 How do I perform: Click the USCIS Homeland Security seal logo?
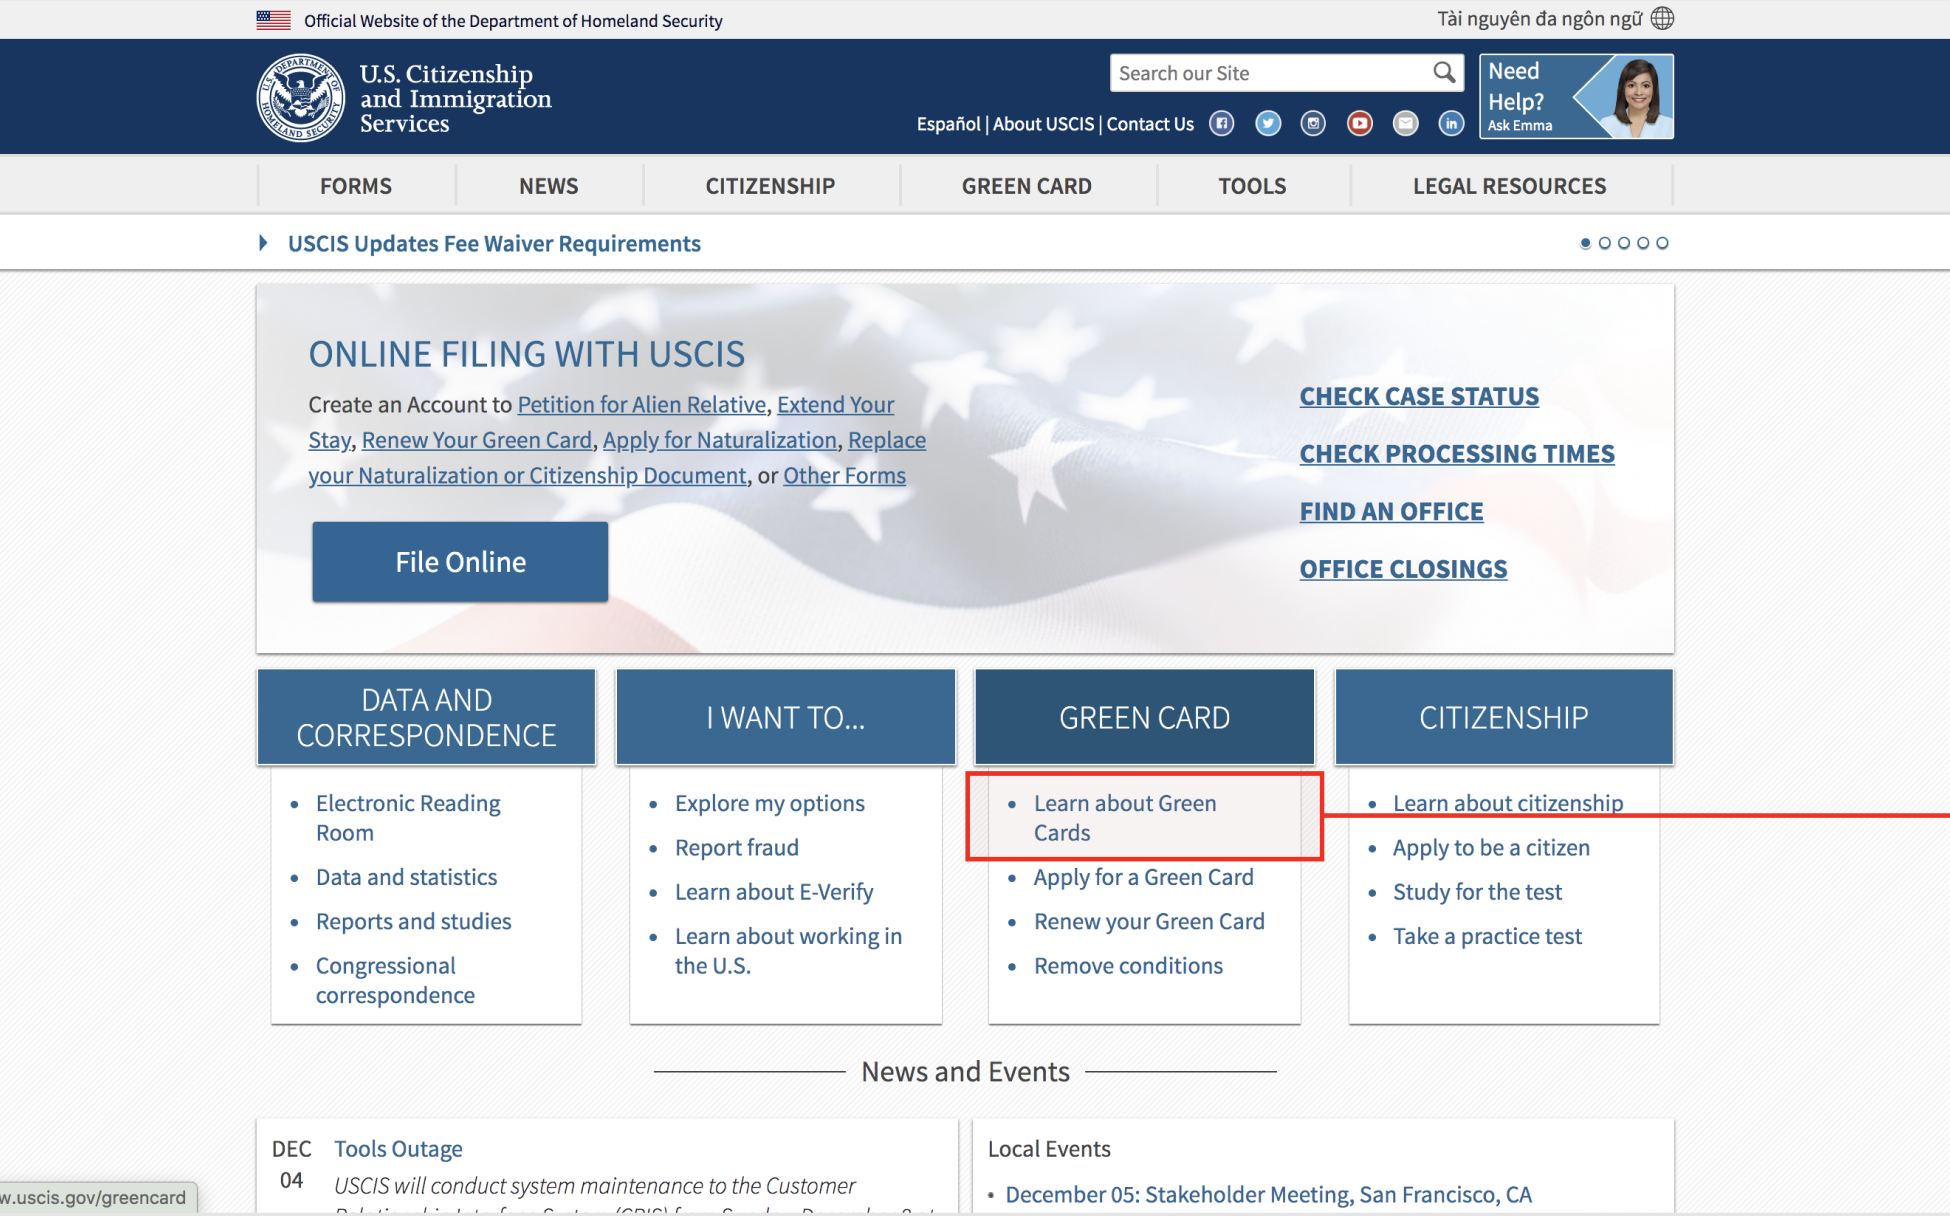pos(300,98)
